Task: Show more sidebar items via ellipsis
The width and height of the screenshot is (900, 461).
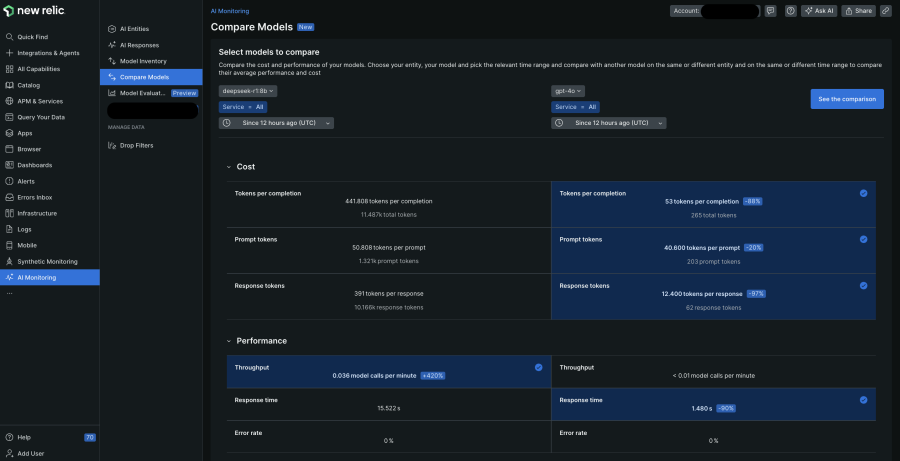Action: 9,293
